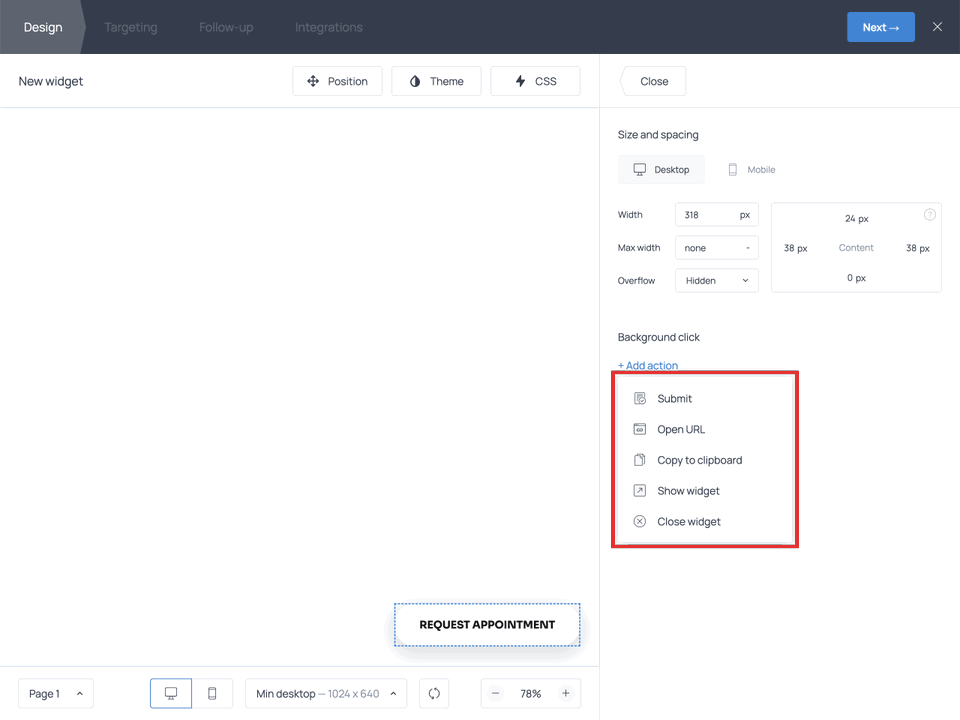The height and width of the screenshot is (720, 960).
Task: Open the Max width dropdown
Action: click(716, 248)
